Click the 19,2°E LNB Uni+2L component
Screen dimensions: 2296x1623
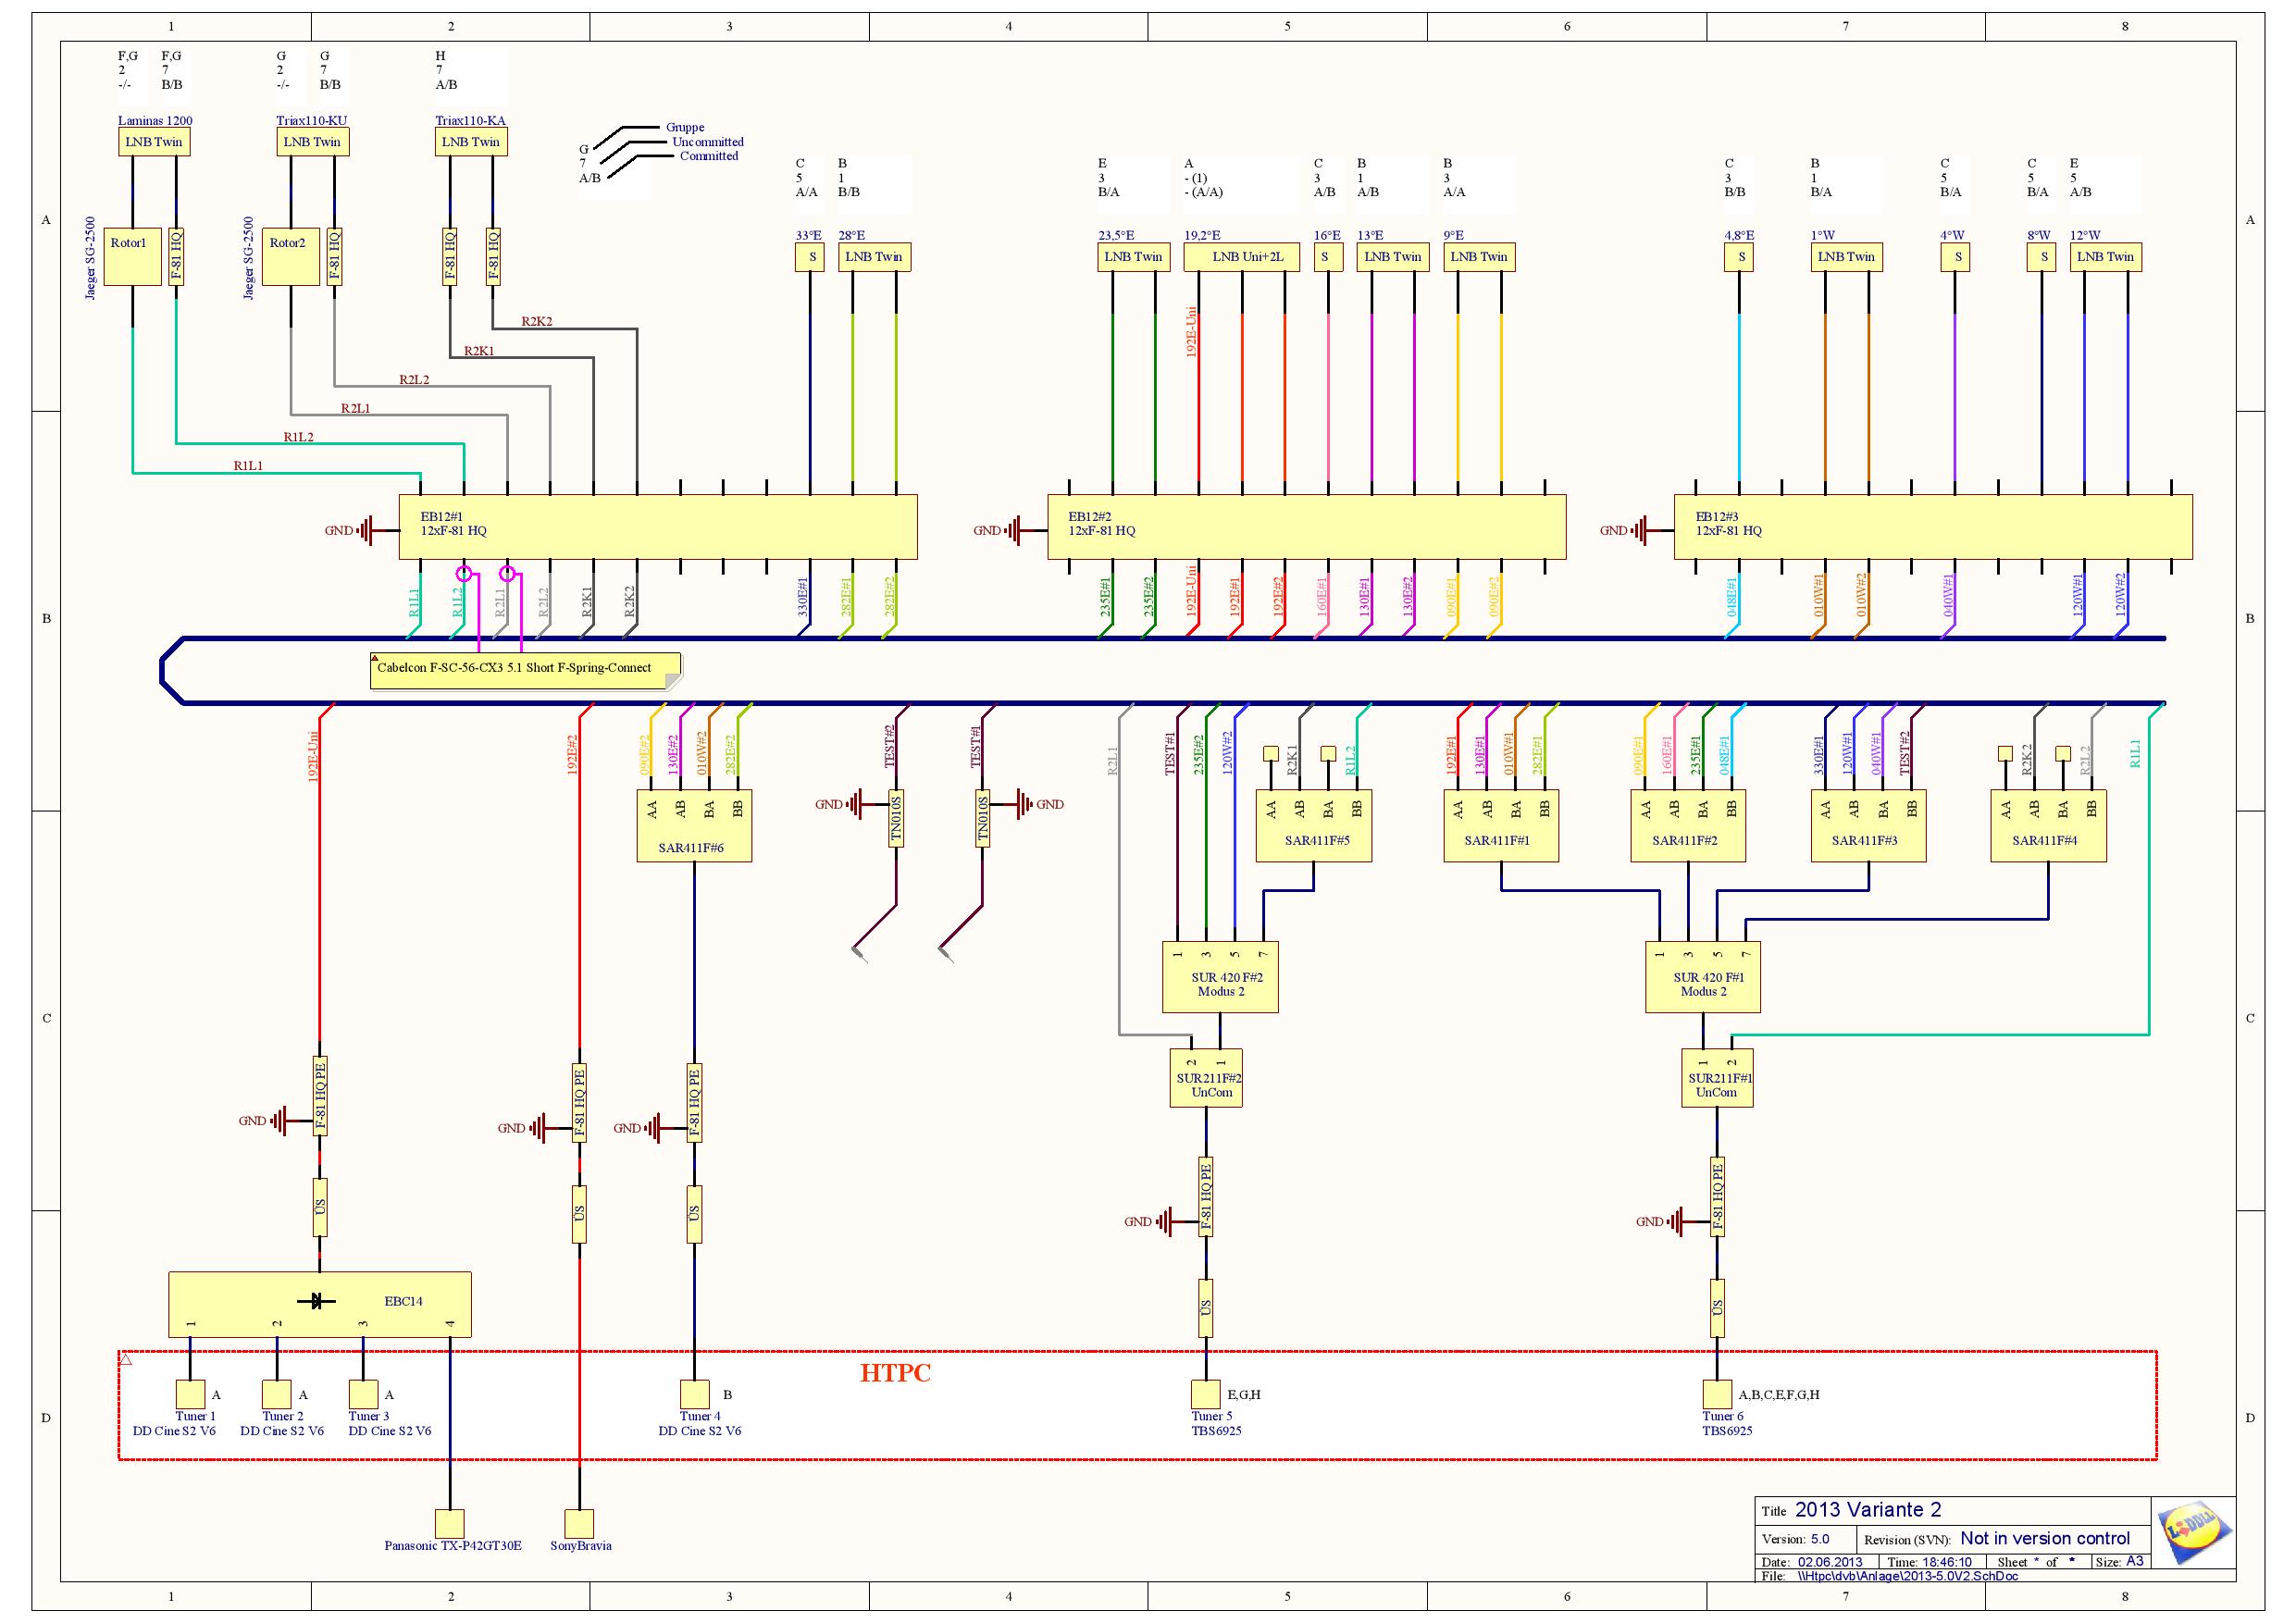1241,257
